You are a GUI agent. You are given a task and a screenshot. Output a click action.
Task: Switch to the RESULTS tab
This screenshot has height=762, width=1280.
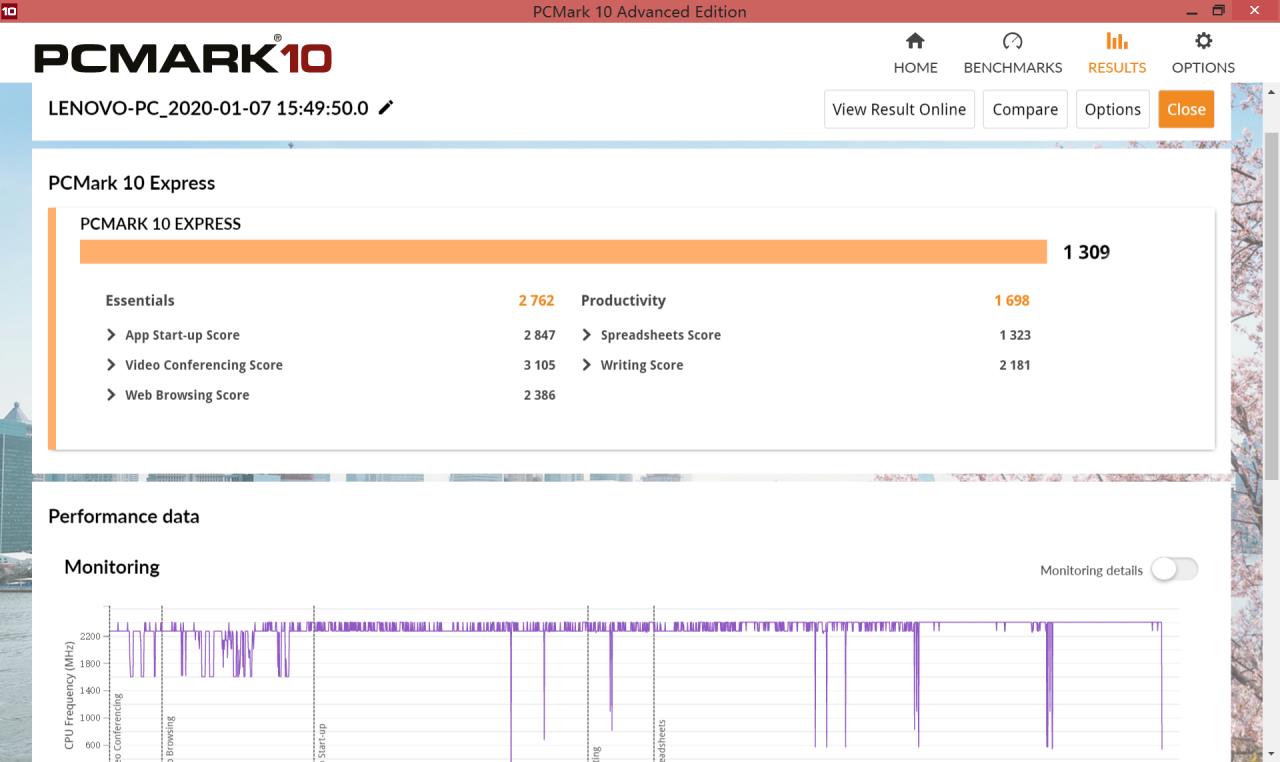click(x=1116, y=53)
